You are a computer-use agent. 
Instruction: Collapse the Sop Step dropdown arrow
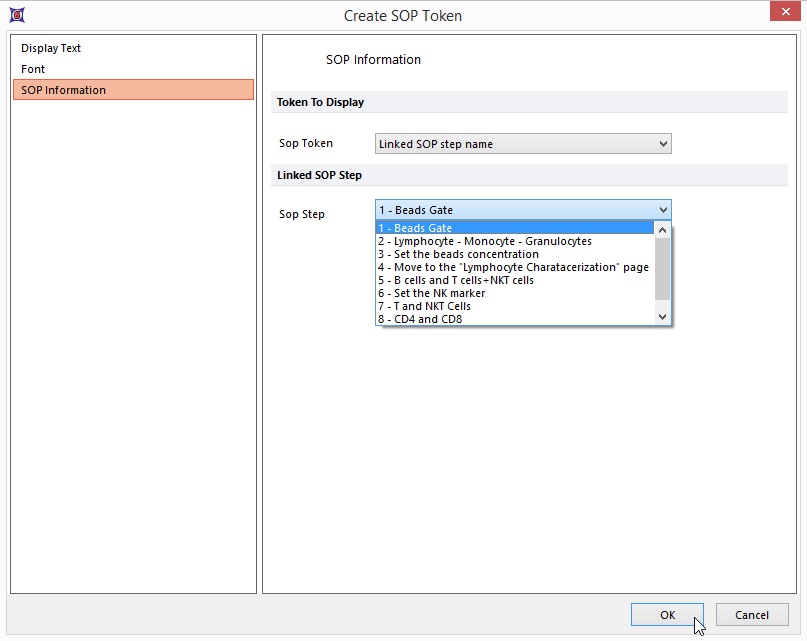pyautogui.click(x=663, y=210)
